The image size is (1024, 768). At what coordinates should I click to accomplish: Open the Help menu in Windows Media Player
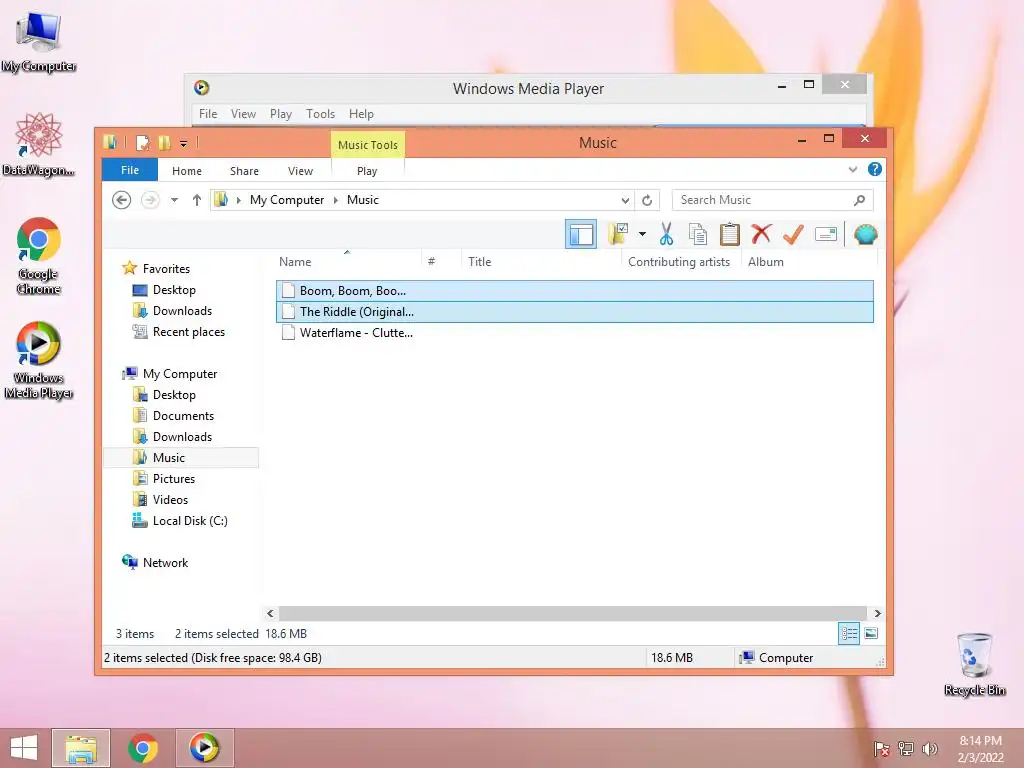tap(361, 114)
